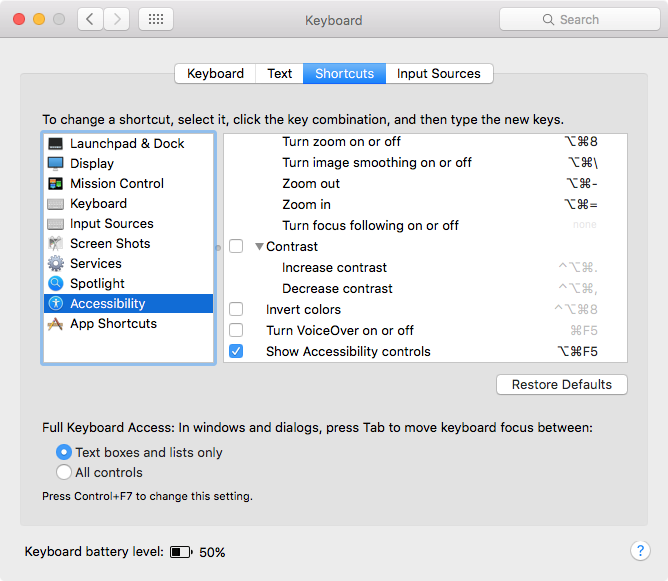Viewport: 668px width, 581px height.
Task: Click the Mission Control icon
Action: pos(55,184)
